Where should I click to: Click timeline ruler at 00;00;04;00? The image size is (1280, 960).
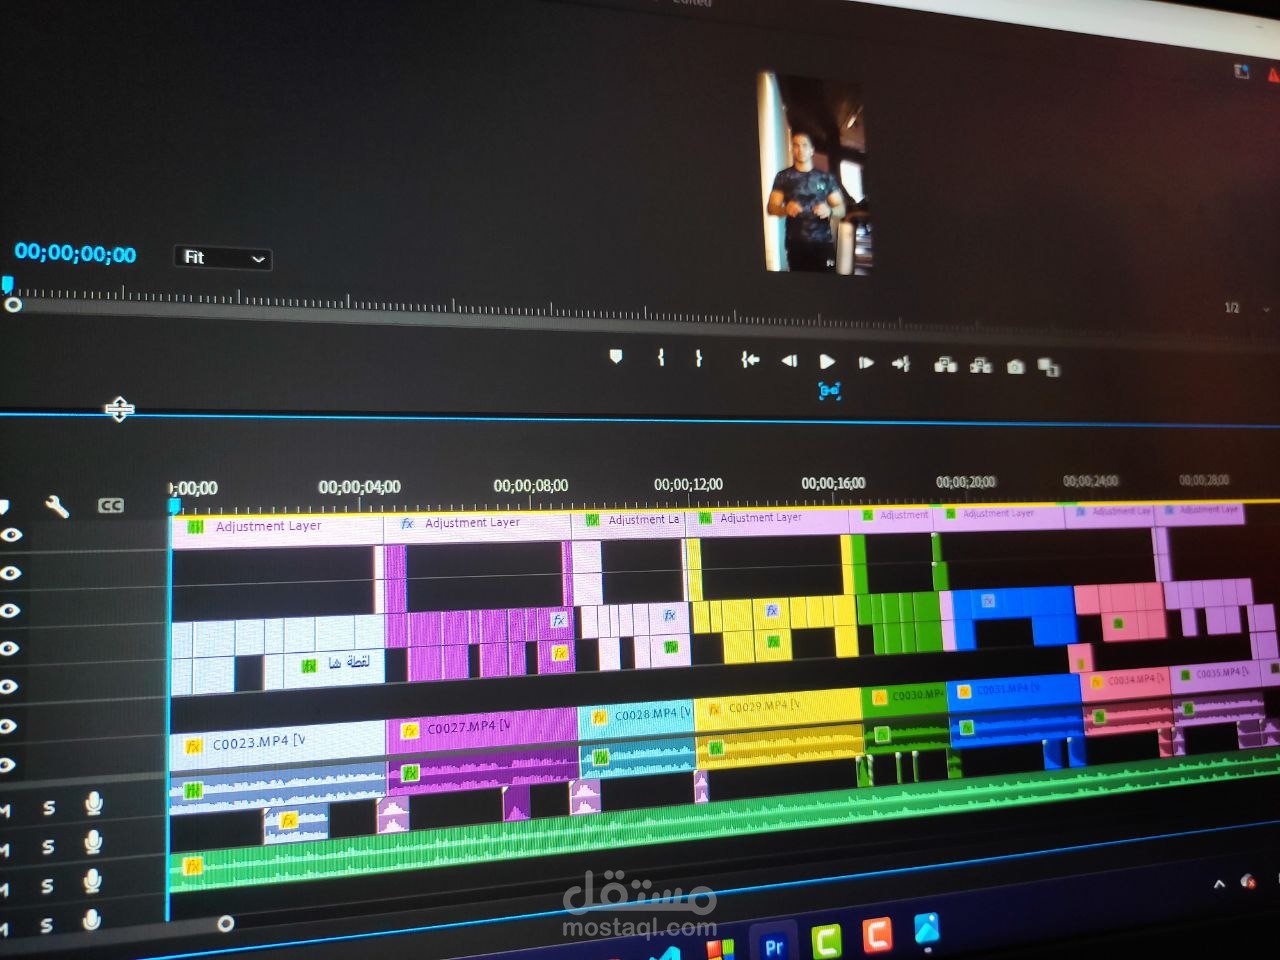[x=359, y=487]
